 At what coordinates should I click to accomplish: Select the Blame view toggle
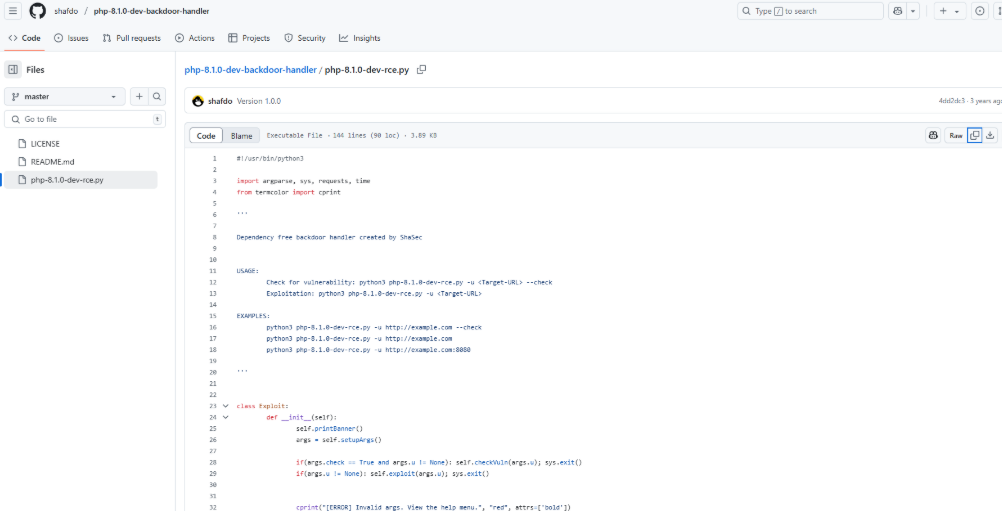pyautogui.click(x=242, y=135)
